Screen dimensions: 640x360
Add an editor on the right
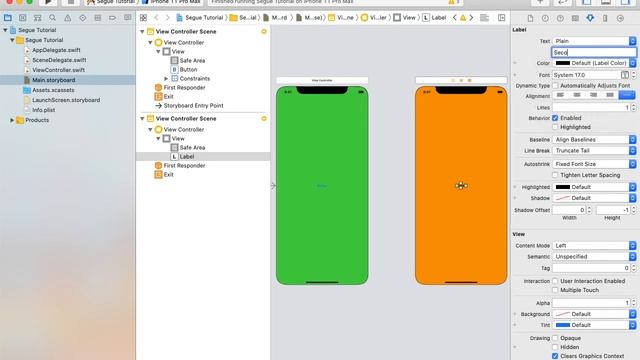[502, 18]
